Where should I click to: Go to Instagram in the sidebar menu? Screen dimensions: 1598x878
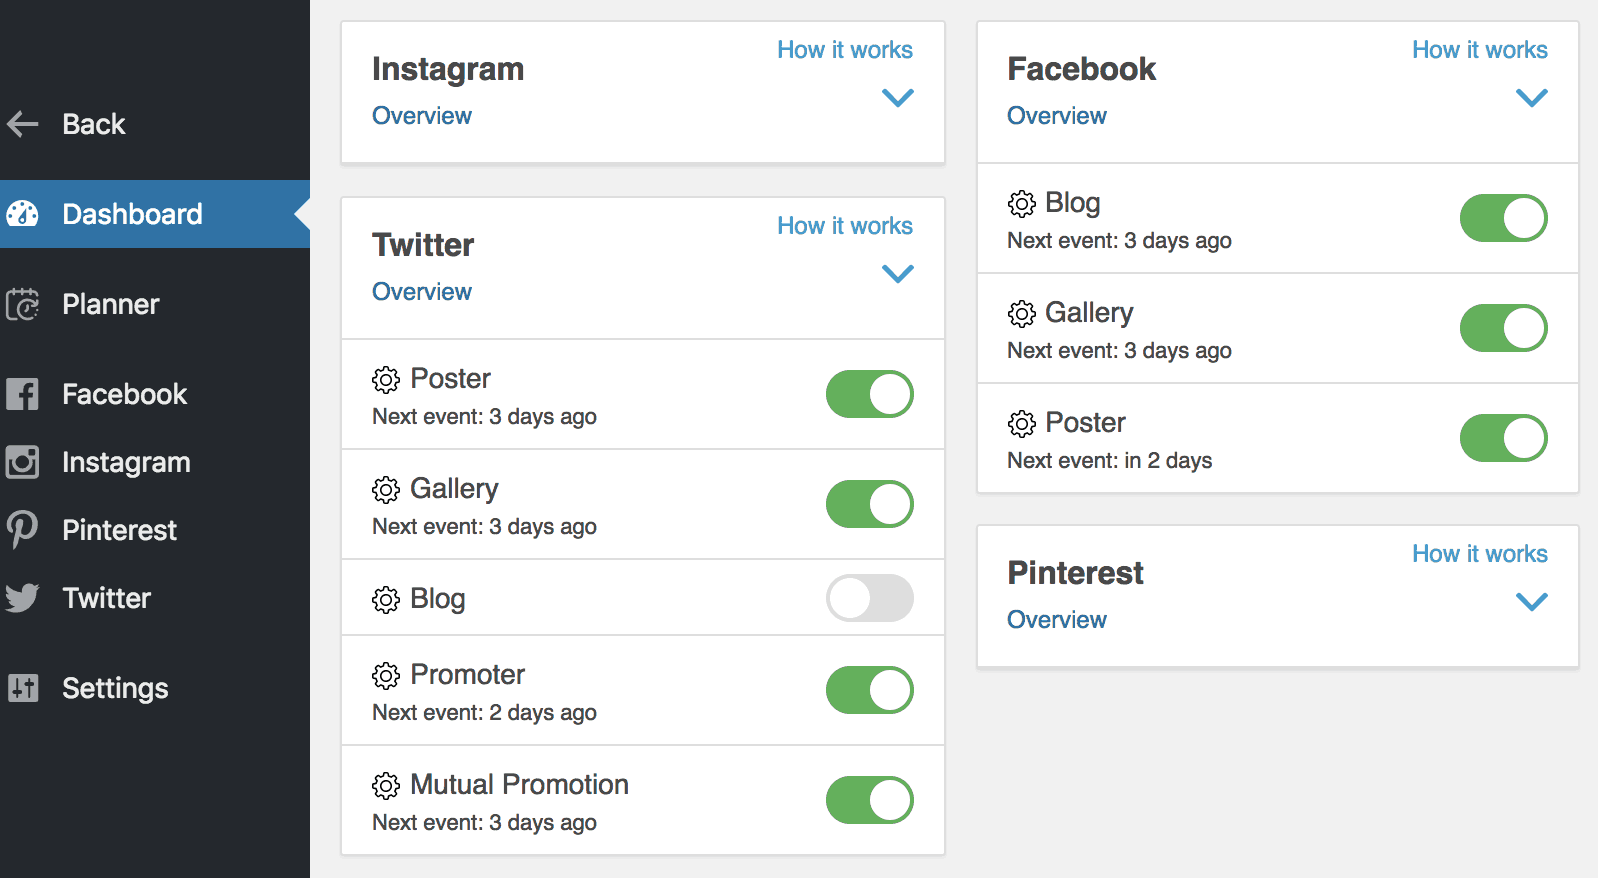[x=126, y=462]
